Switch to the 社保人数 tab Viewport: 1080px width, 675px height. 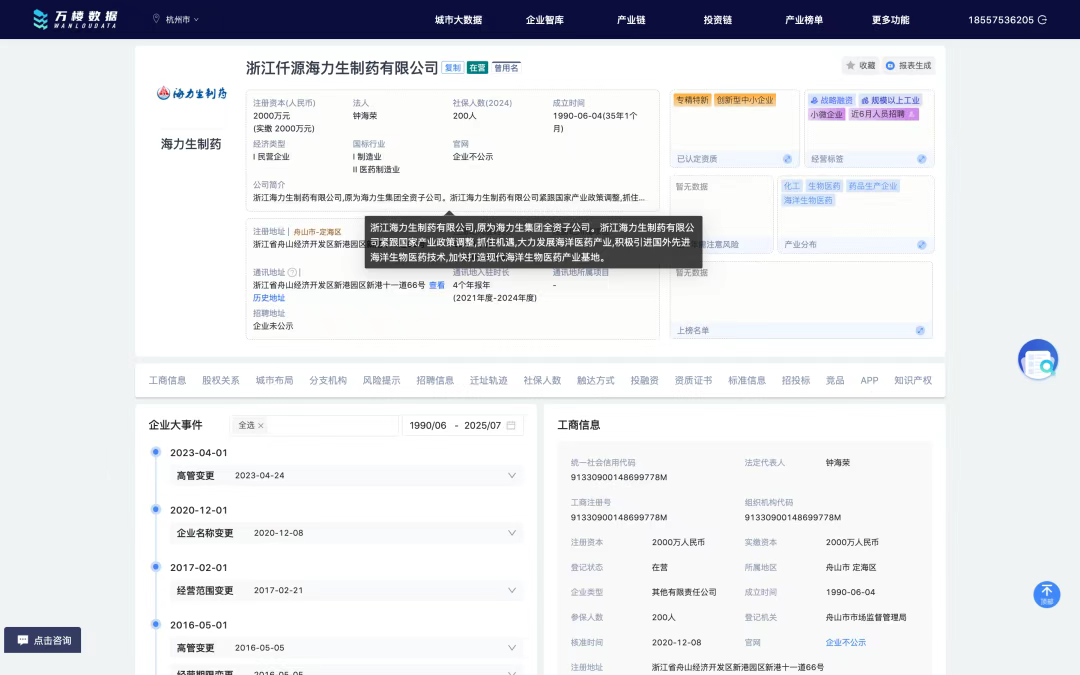coord(542,380)
